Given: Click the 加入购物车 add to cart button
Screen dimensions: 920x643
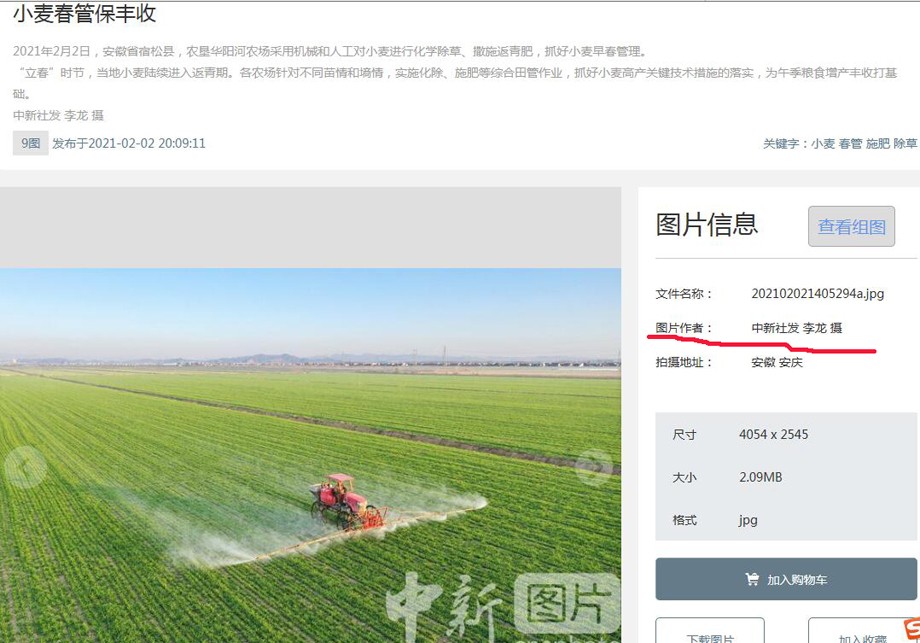Looking at the screenshot, I should point(784,578).
